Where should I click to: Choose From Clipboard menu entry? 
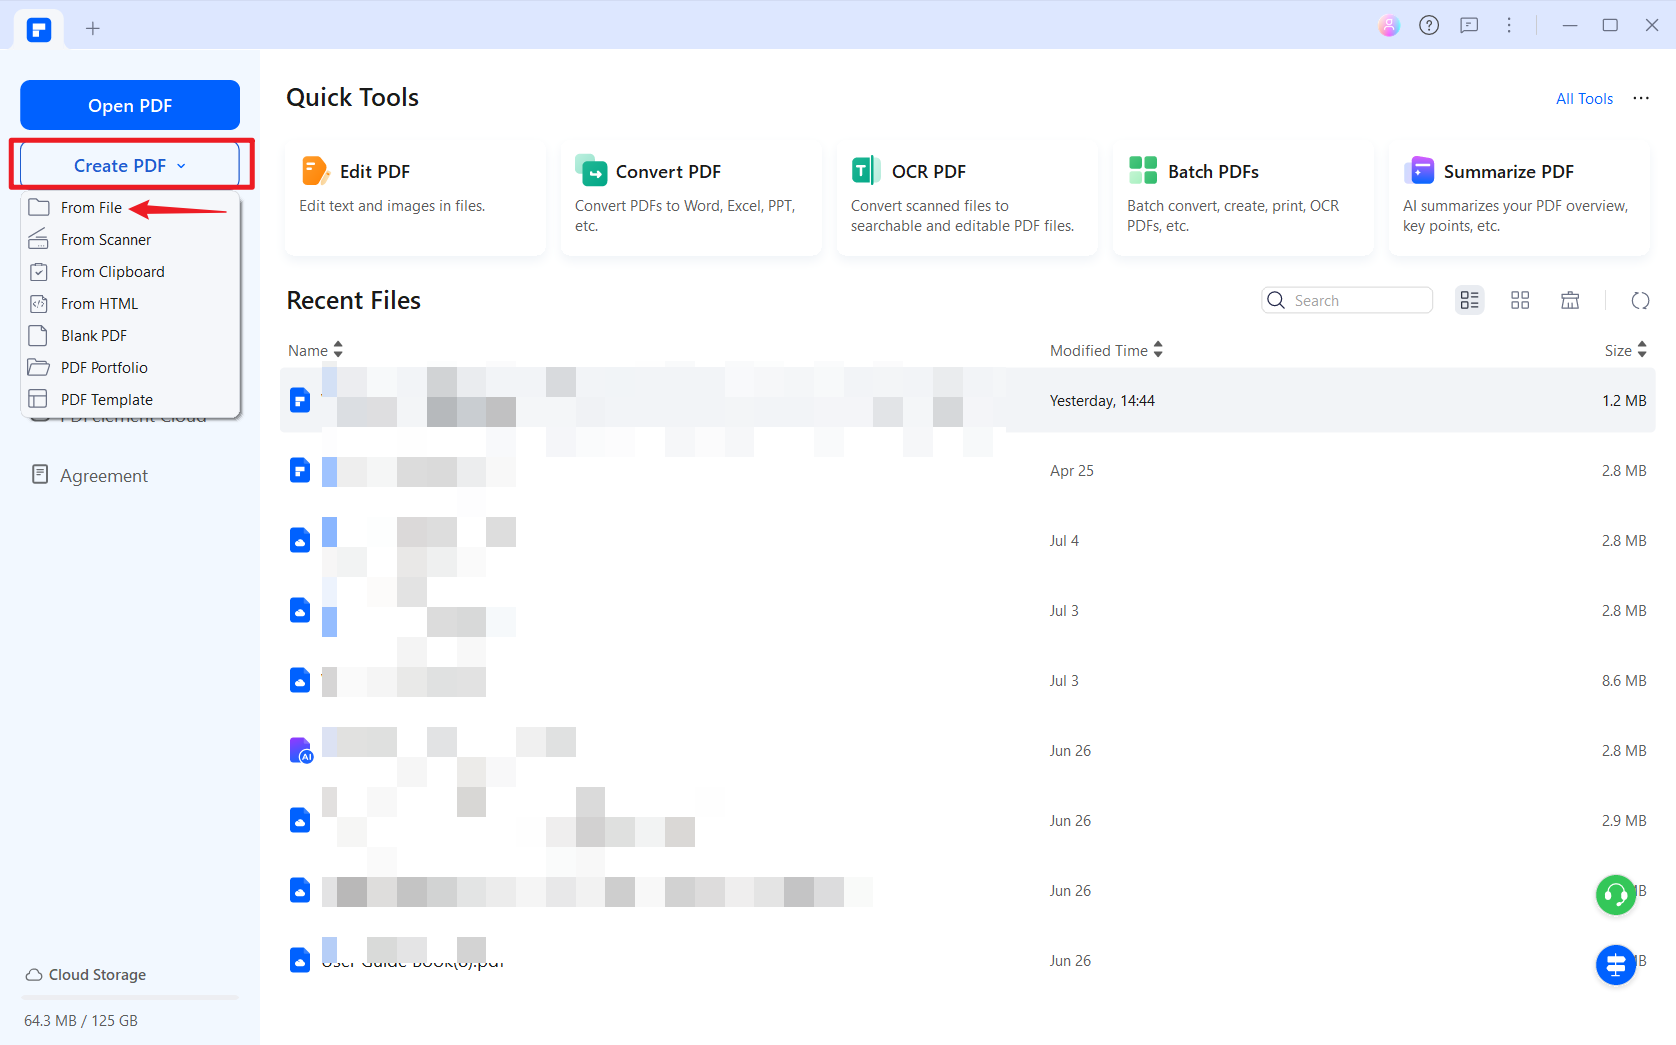point(130,271)
